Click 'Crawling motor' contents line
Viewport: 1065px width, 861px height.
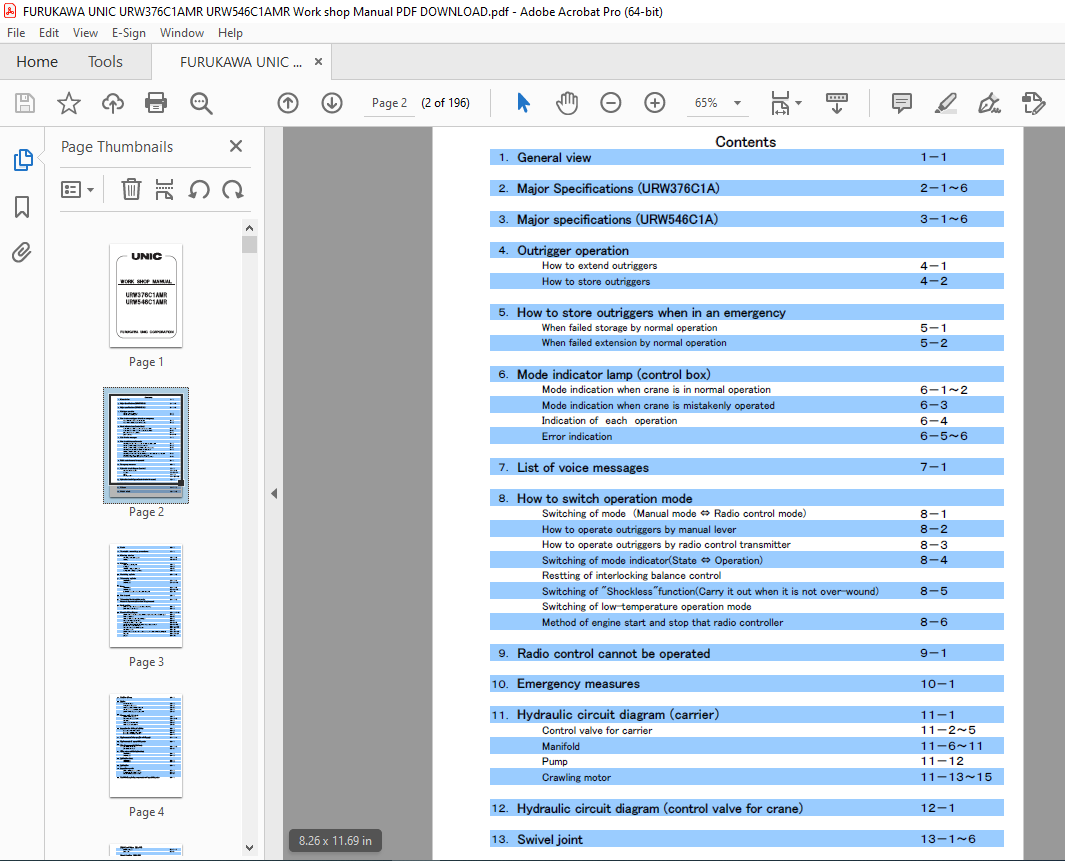pos(746,777)
